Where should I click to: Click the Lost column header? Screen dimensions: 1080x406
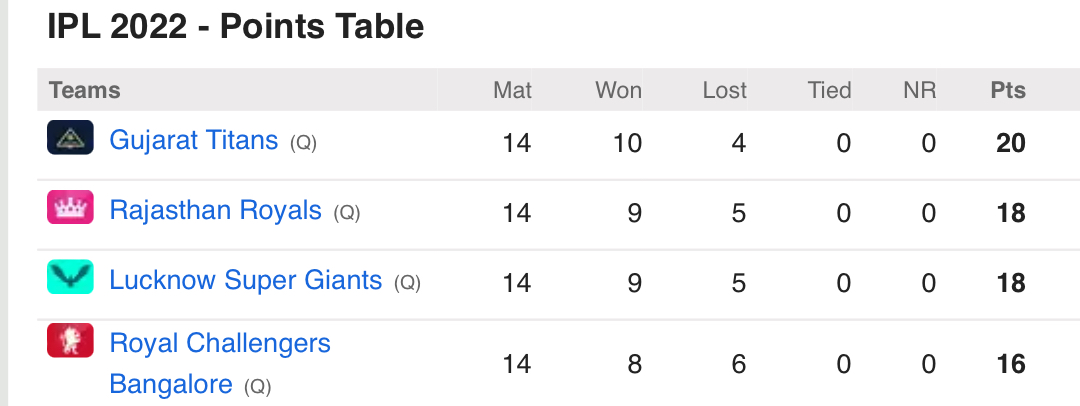tap(725, 90)
